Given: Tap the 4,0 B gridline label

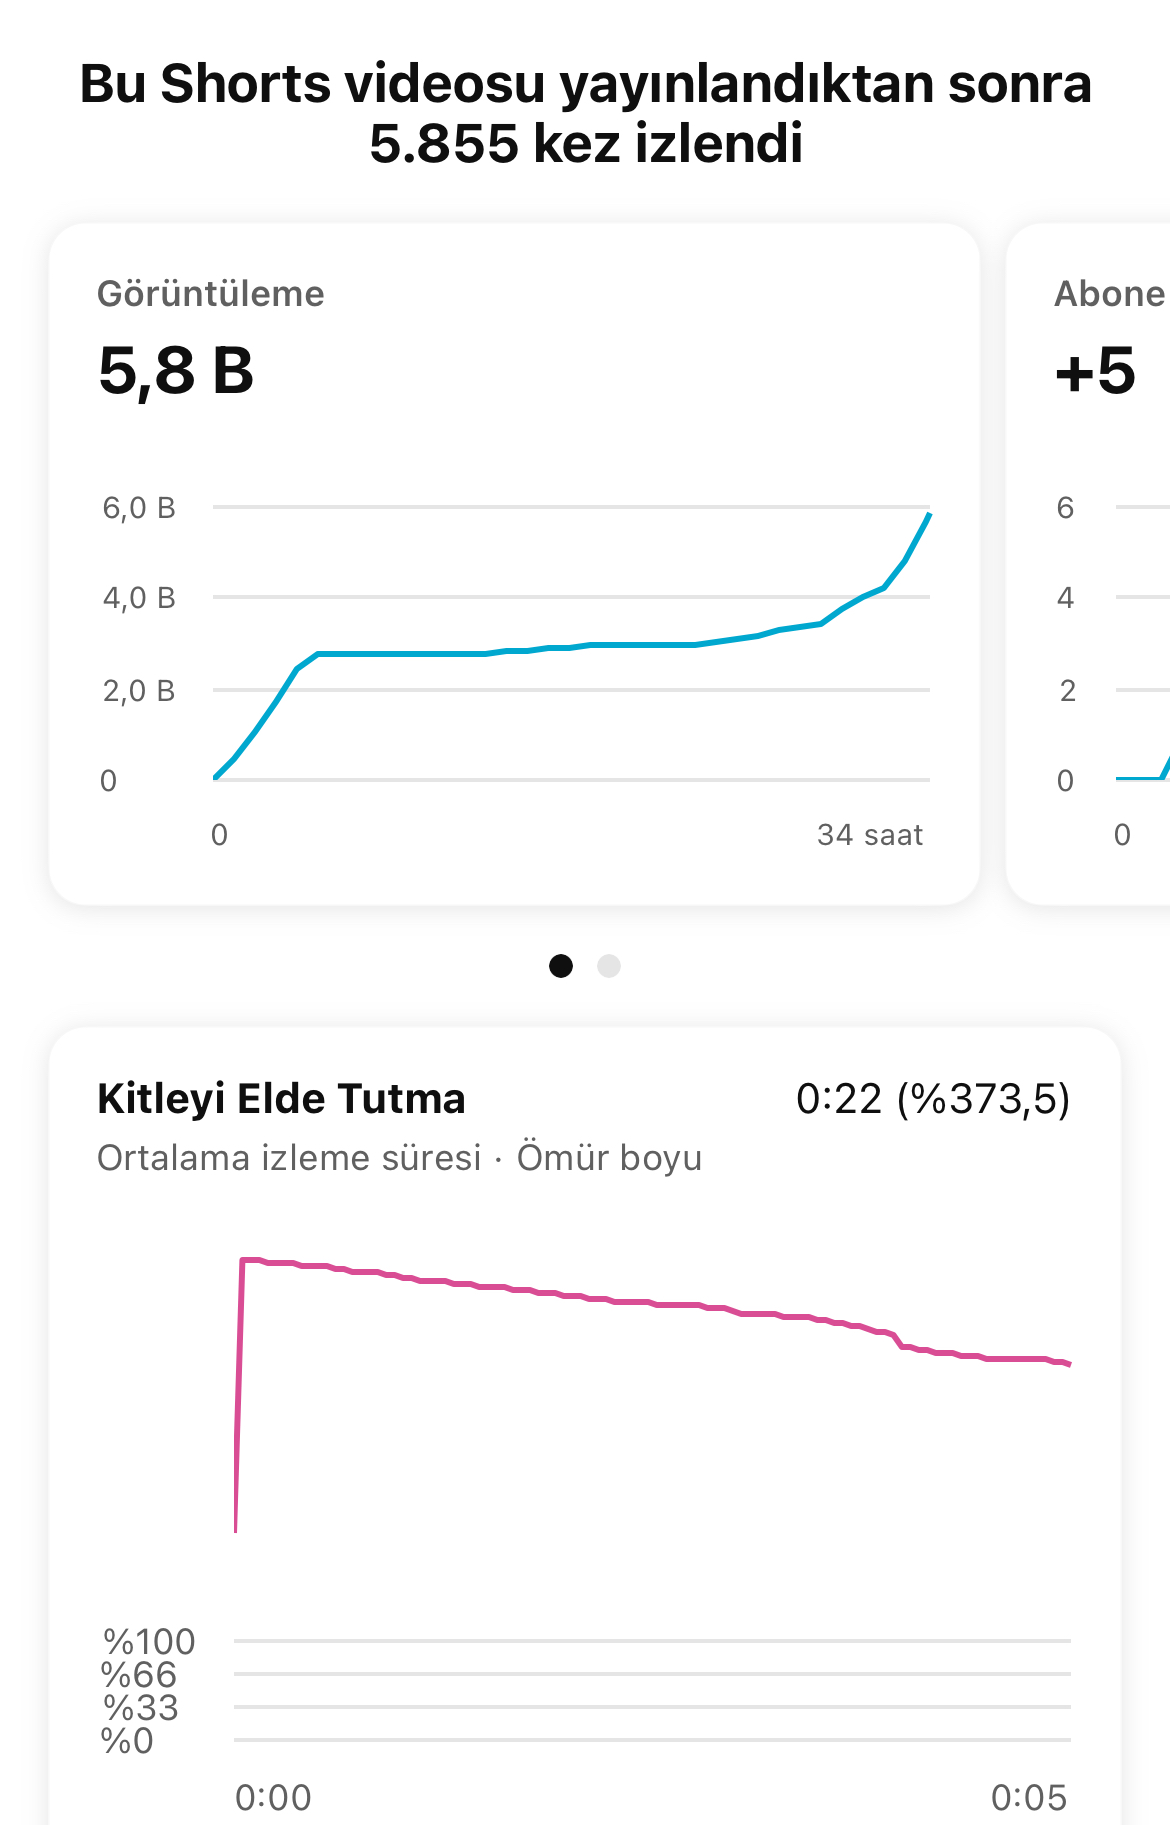Looking at the screenshot, I should [x=139, y=598].
